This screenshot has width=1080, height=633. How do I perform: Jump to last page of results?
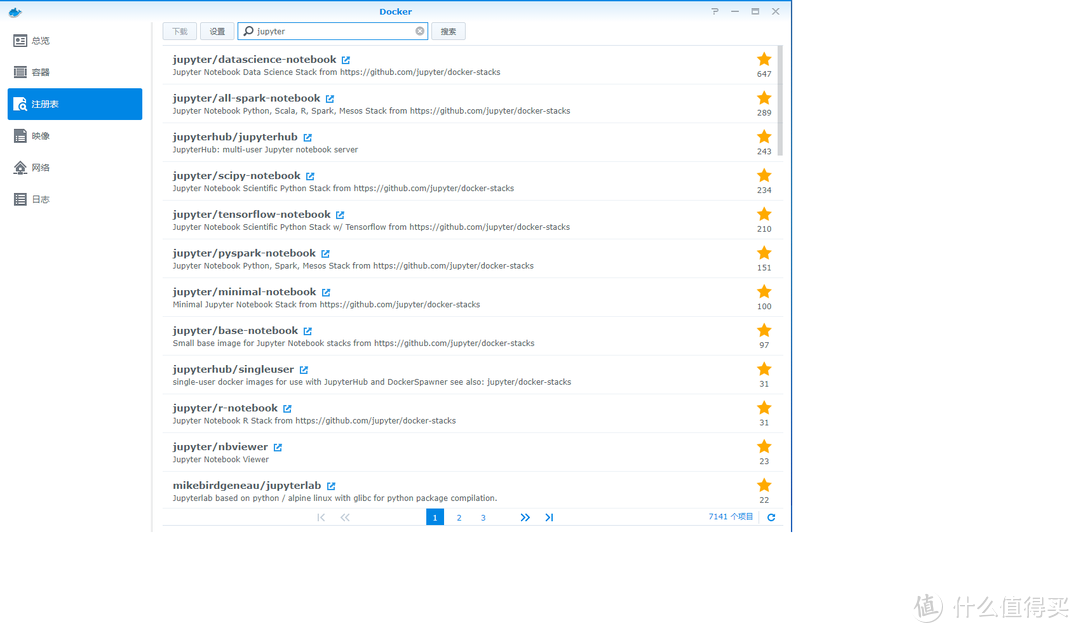click(549, 518)
